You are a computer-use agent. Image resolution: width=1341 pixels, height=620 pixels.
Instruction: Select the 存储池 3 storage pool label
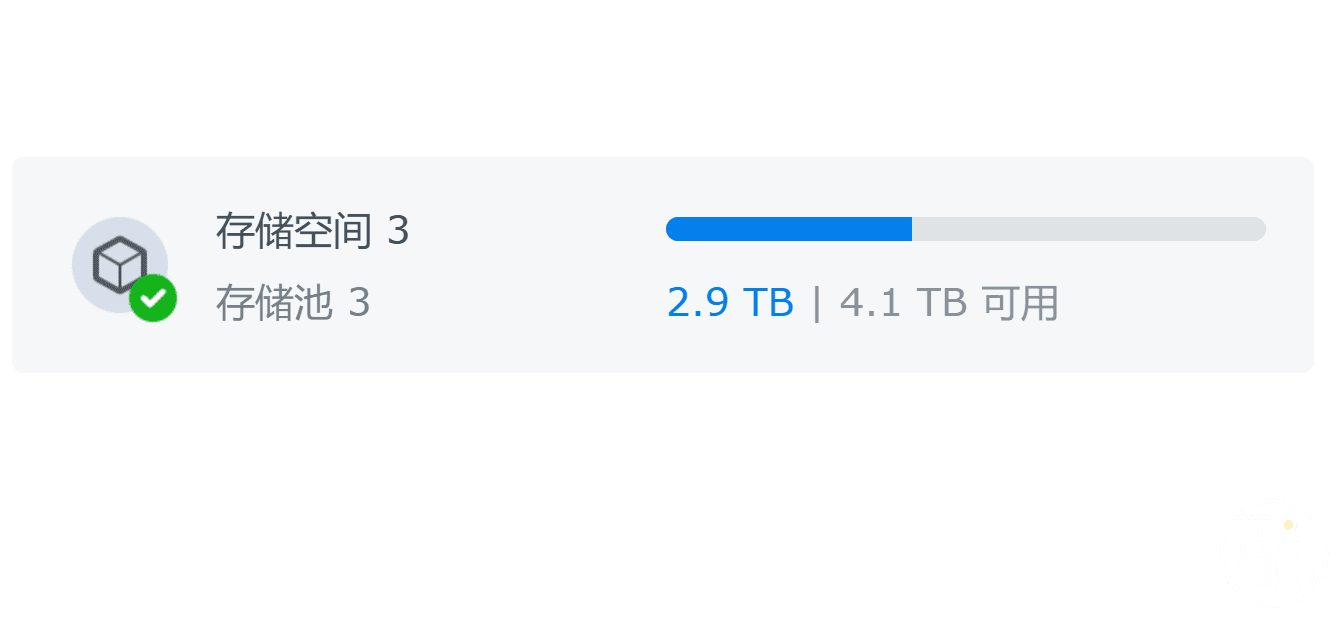(x=293, y=302)
